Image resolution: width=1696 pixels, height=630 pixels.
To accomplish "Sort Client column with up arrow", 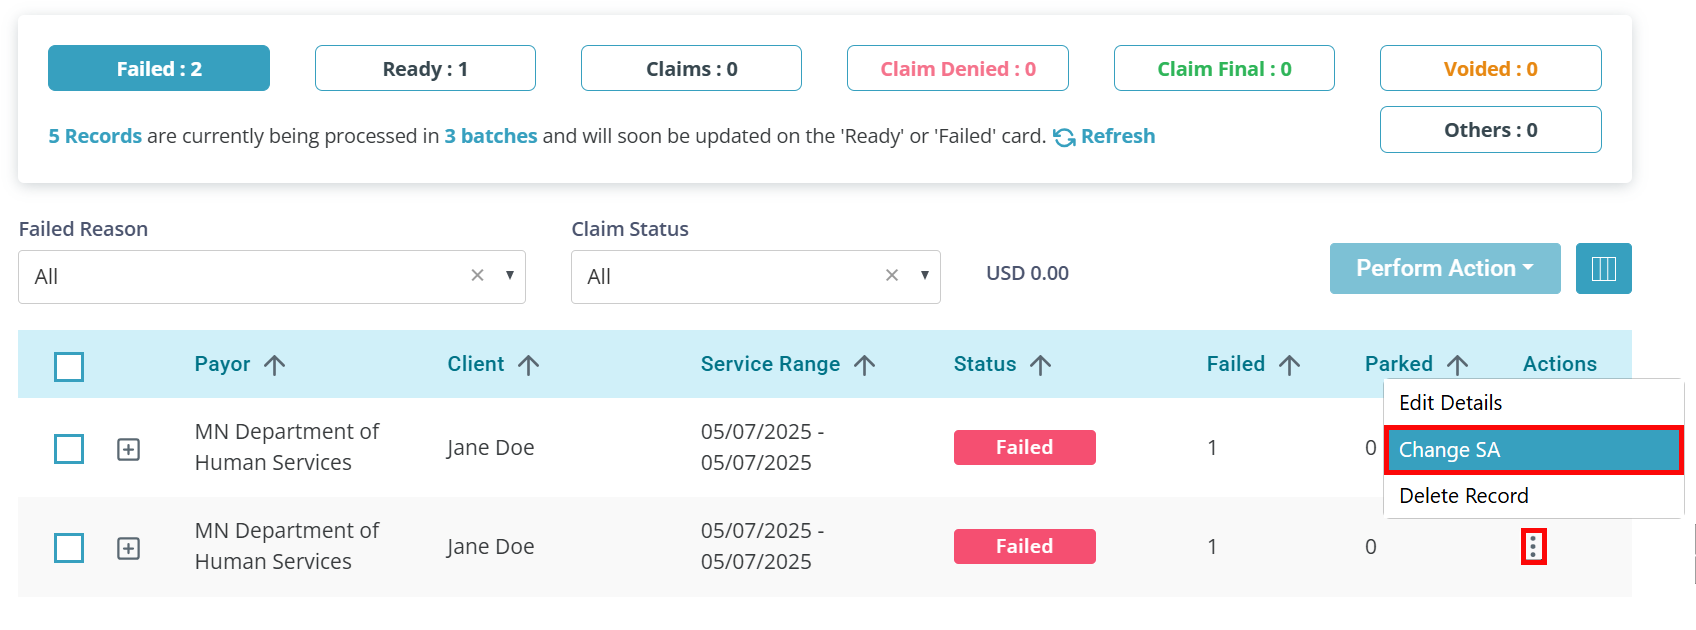I will coord(529,365).
